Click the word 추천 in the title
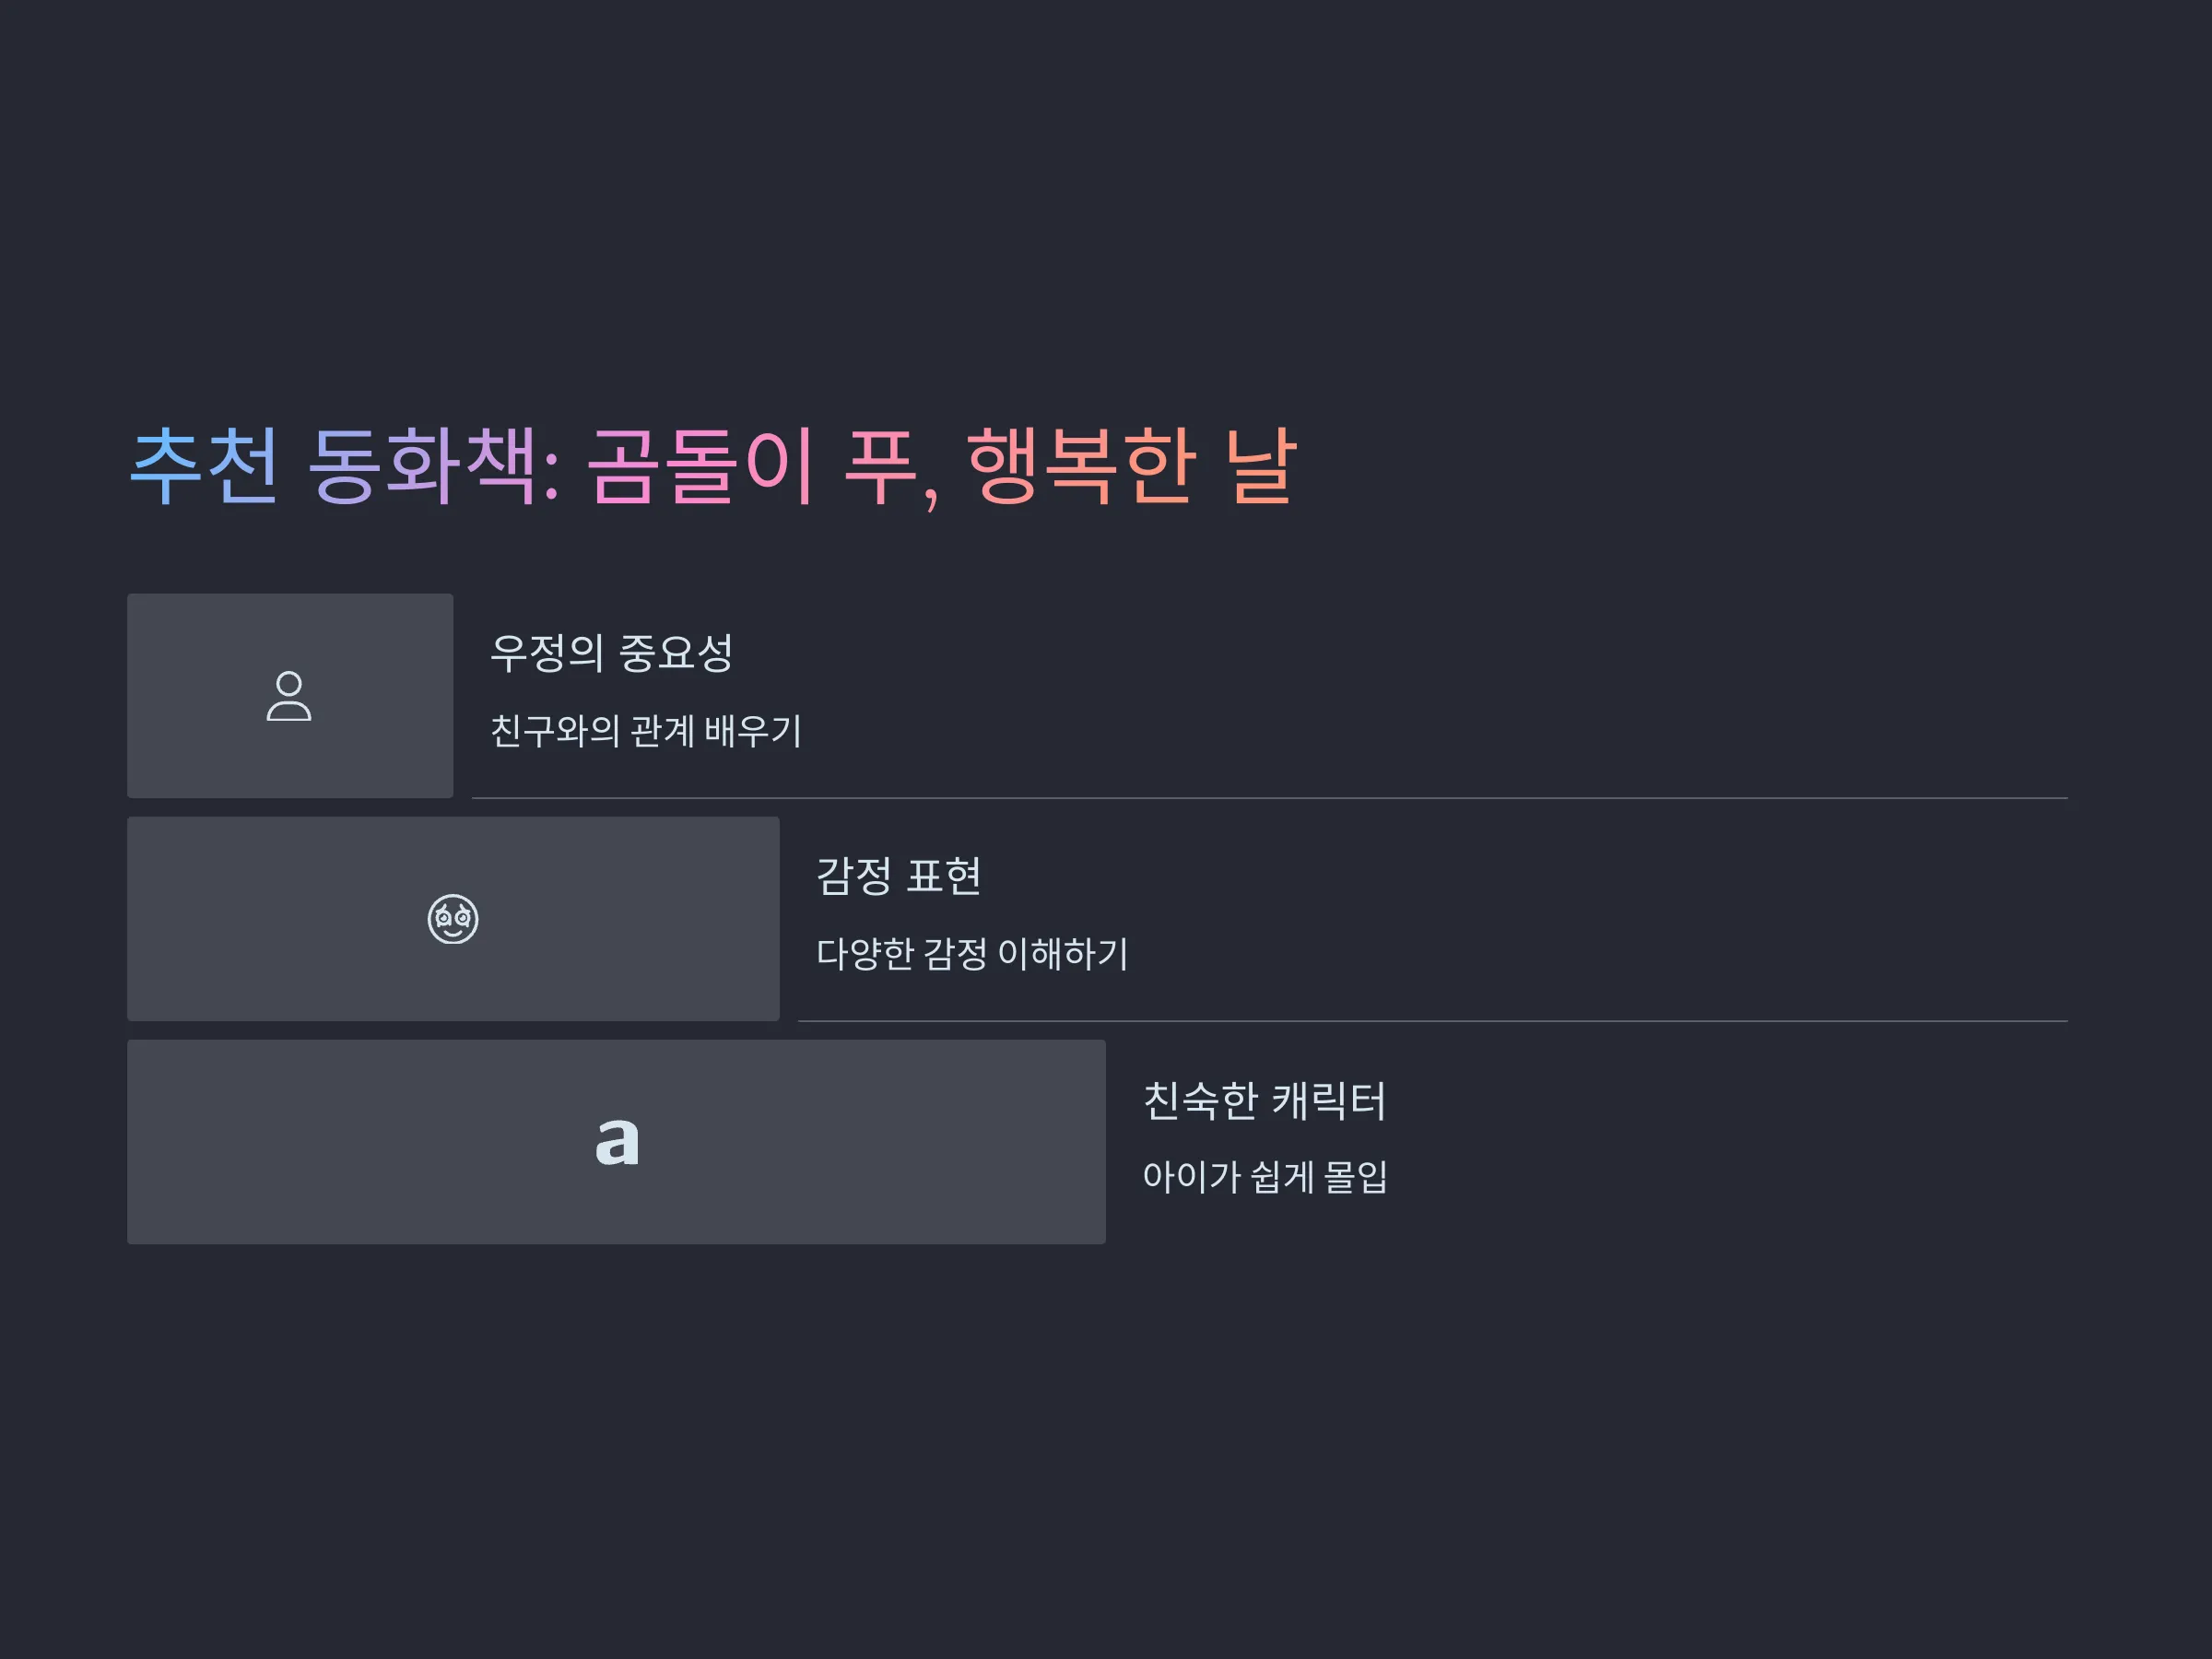Viewport: 2212px width, 1659px height. click(x=204, y=466)
